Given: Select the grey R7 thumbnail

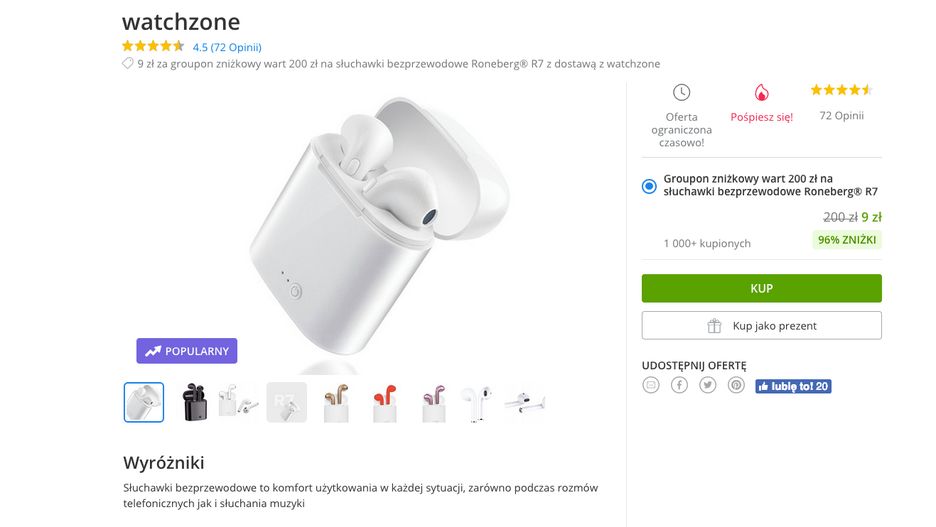Looking at the screenshot, I should [286, 402].
